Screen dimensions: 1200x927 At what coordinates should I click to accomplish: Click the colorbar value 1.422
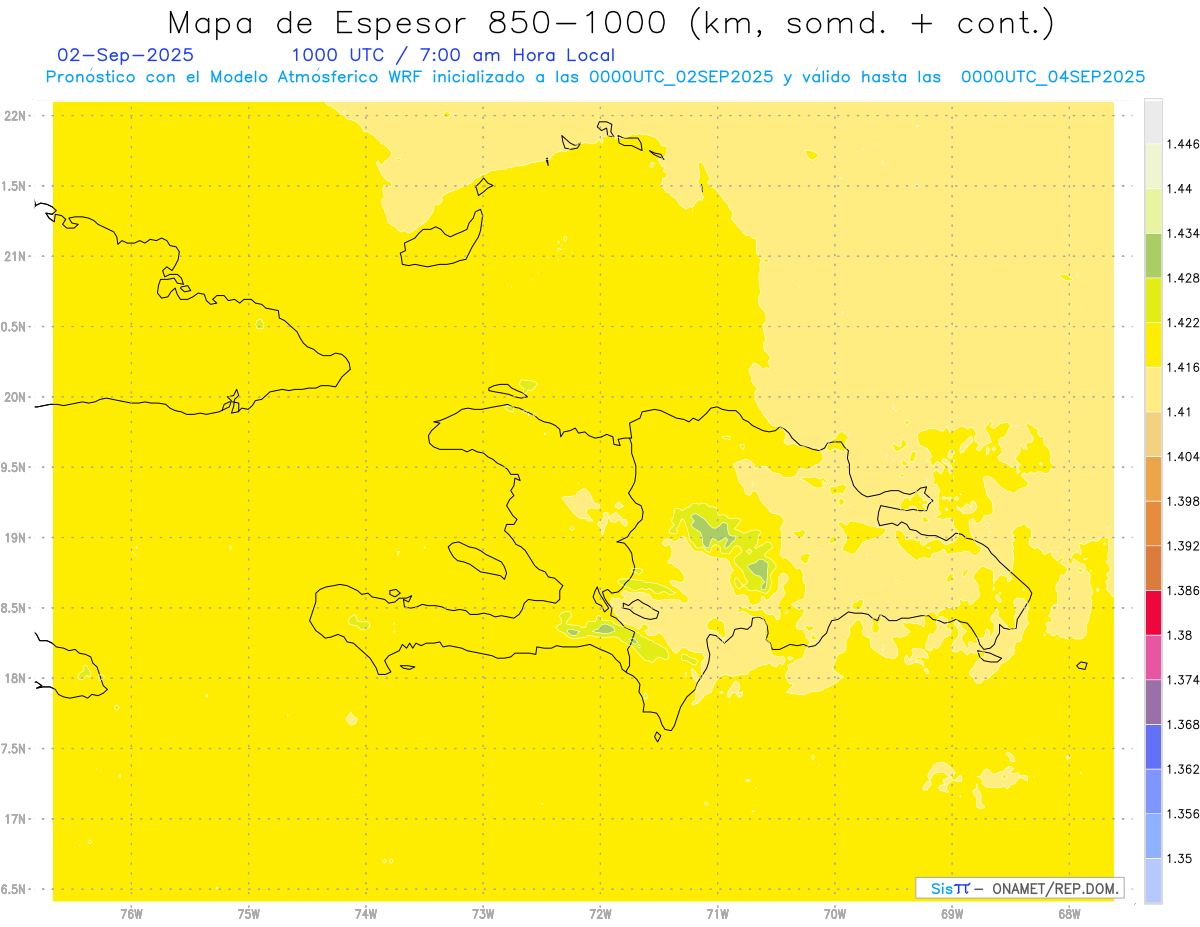1185,323
